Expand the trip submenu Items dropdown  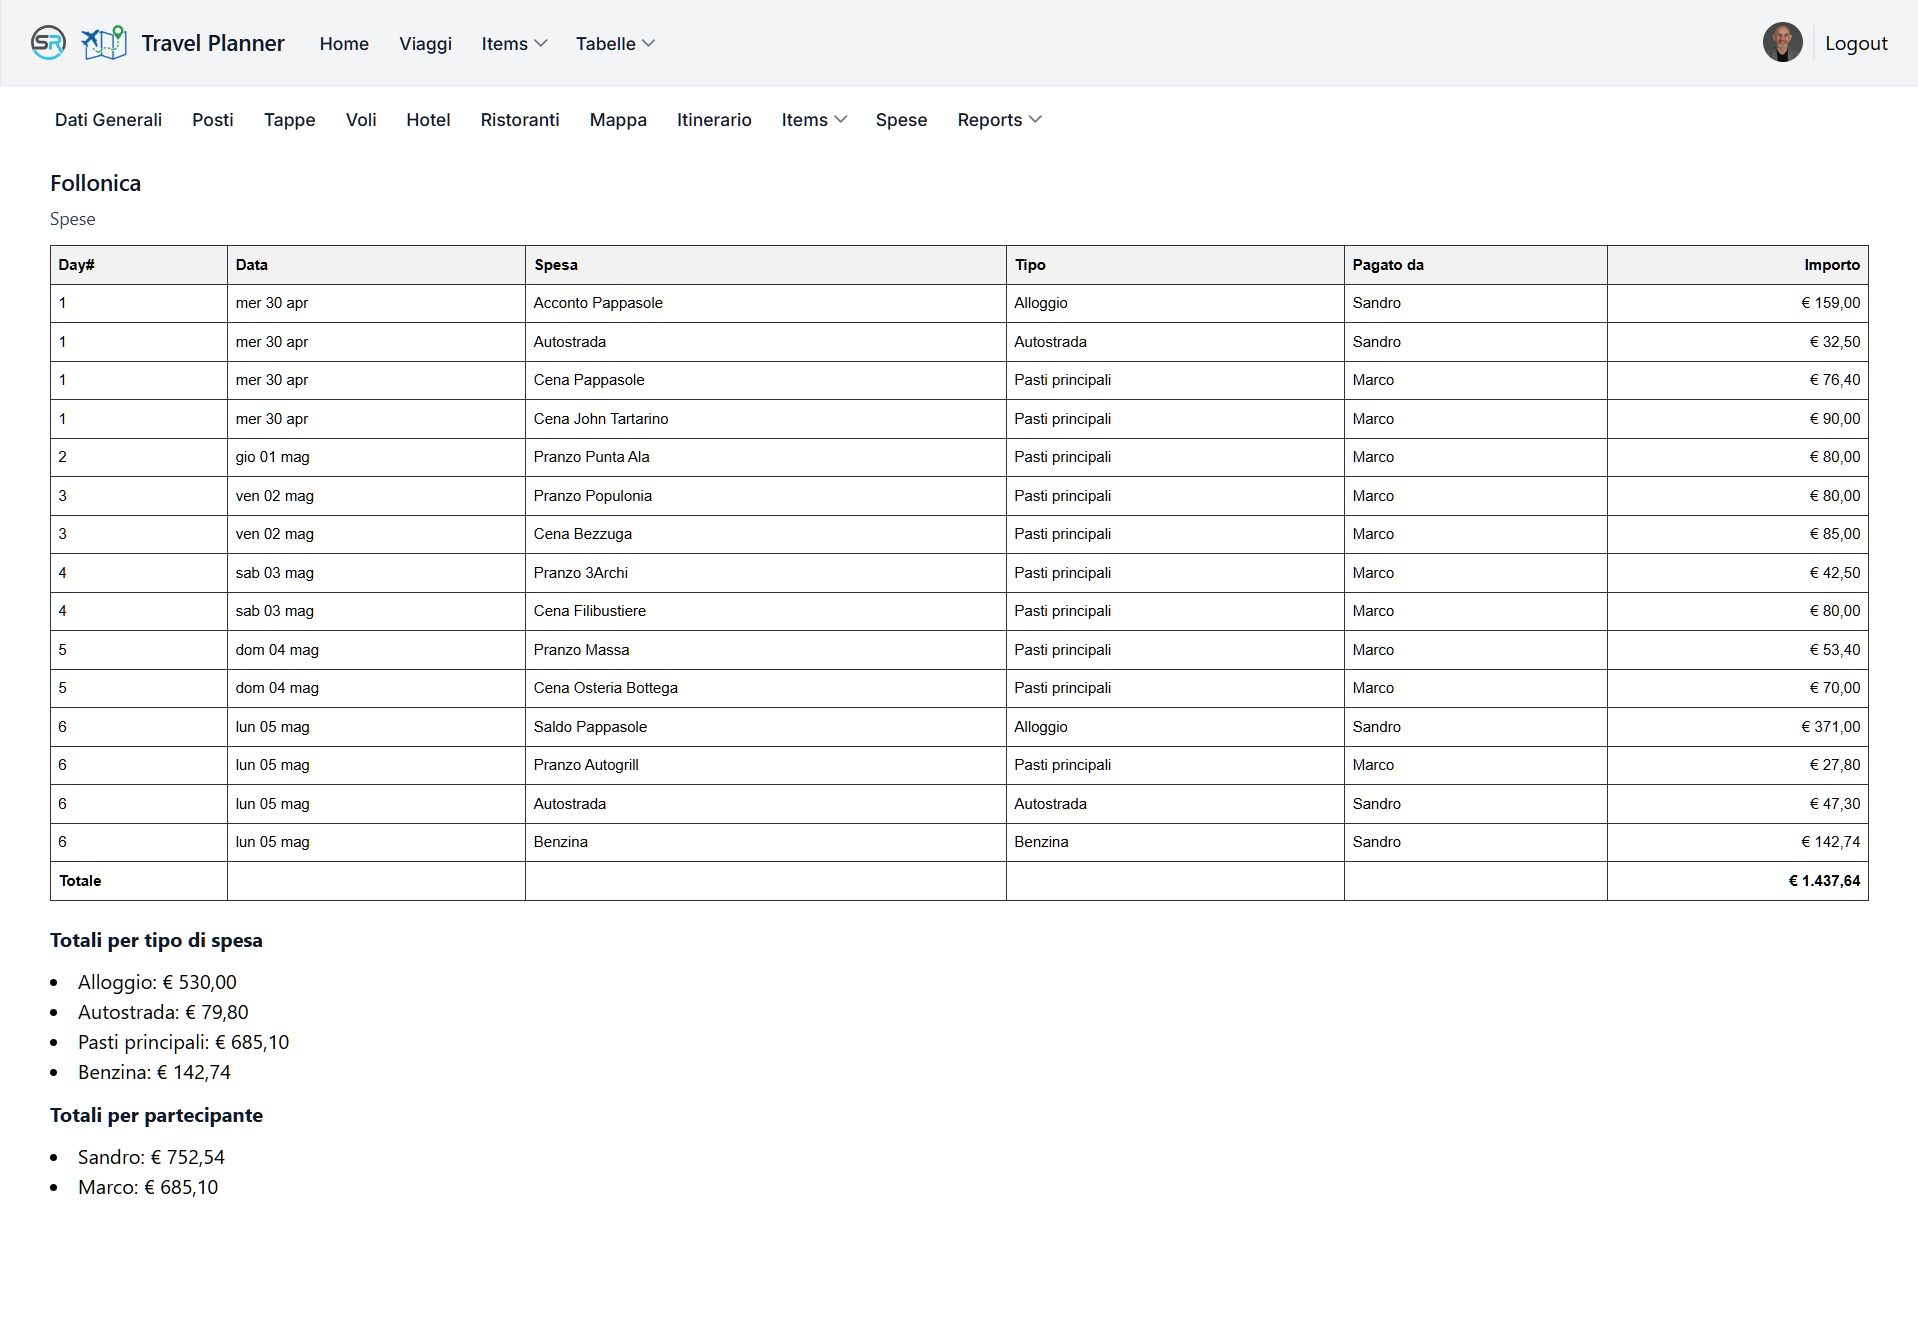click(814, 120)
